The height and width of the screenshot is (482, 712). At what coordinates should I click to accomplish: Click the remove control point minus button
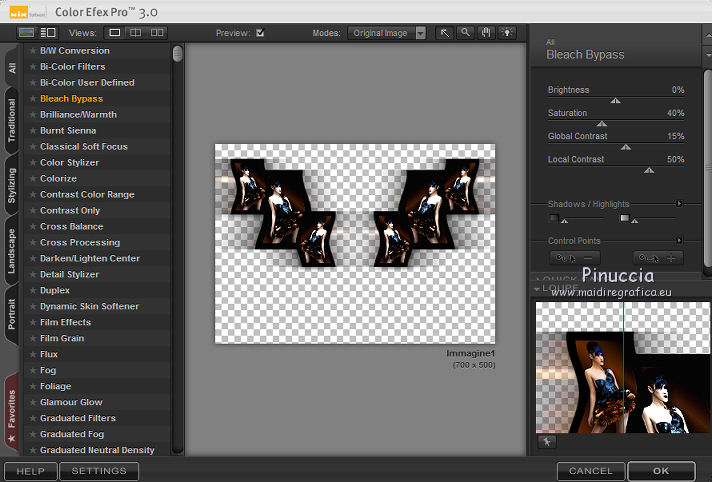575,258
